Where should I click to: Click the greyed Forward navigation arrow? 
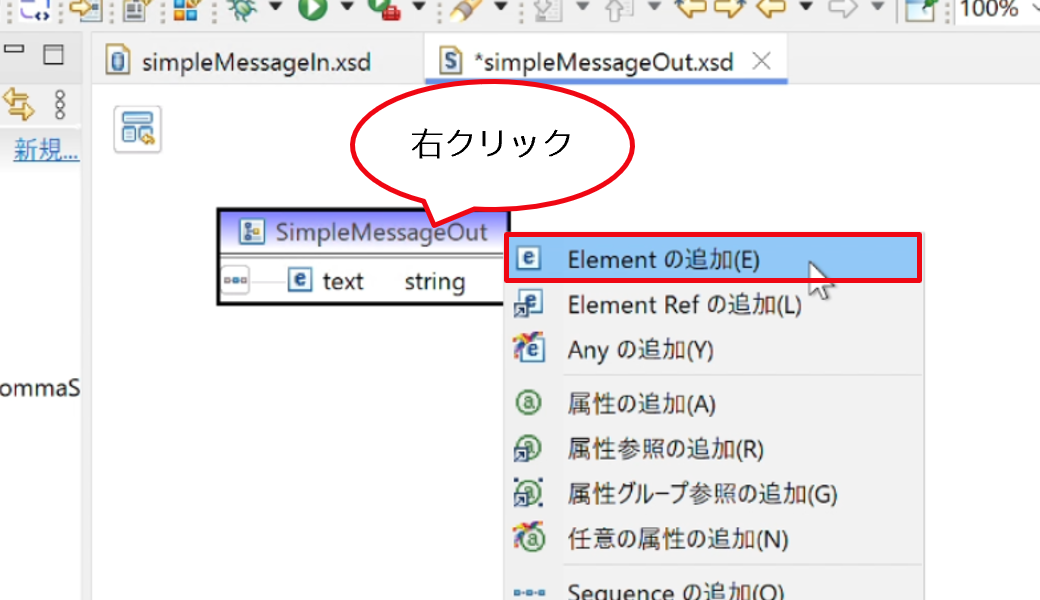[842, 8]
